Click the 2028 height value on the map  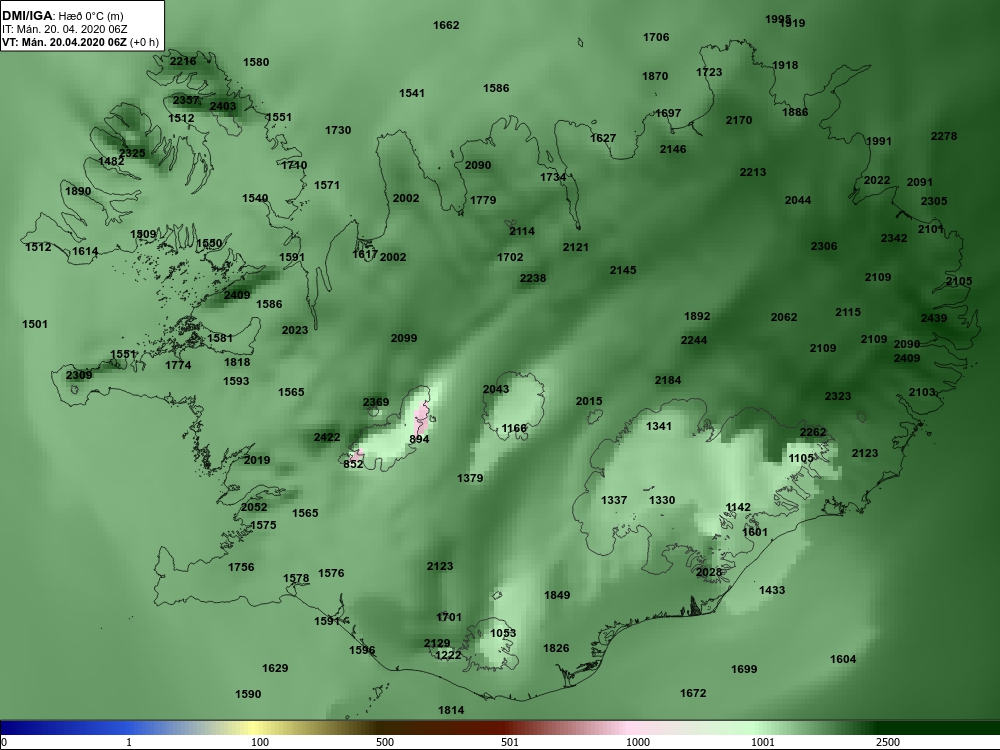click(709, 572)
